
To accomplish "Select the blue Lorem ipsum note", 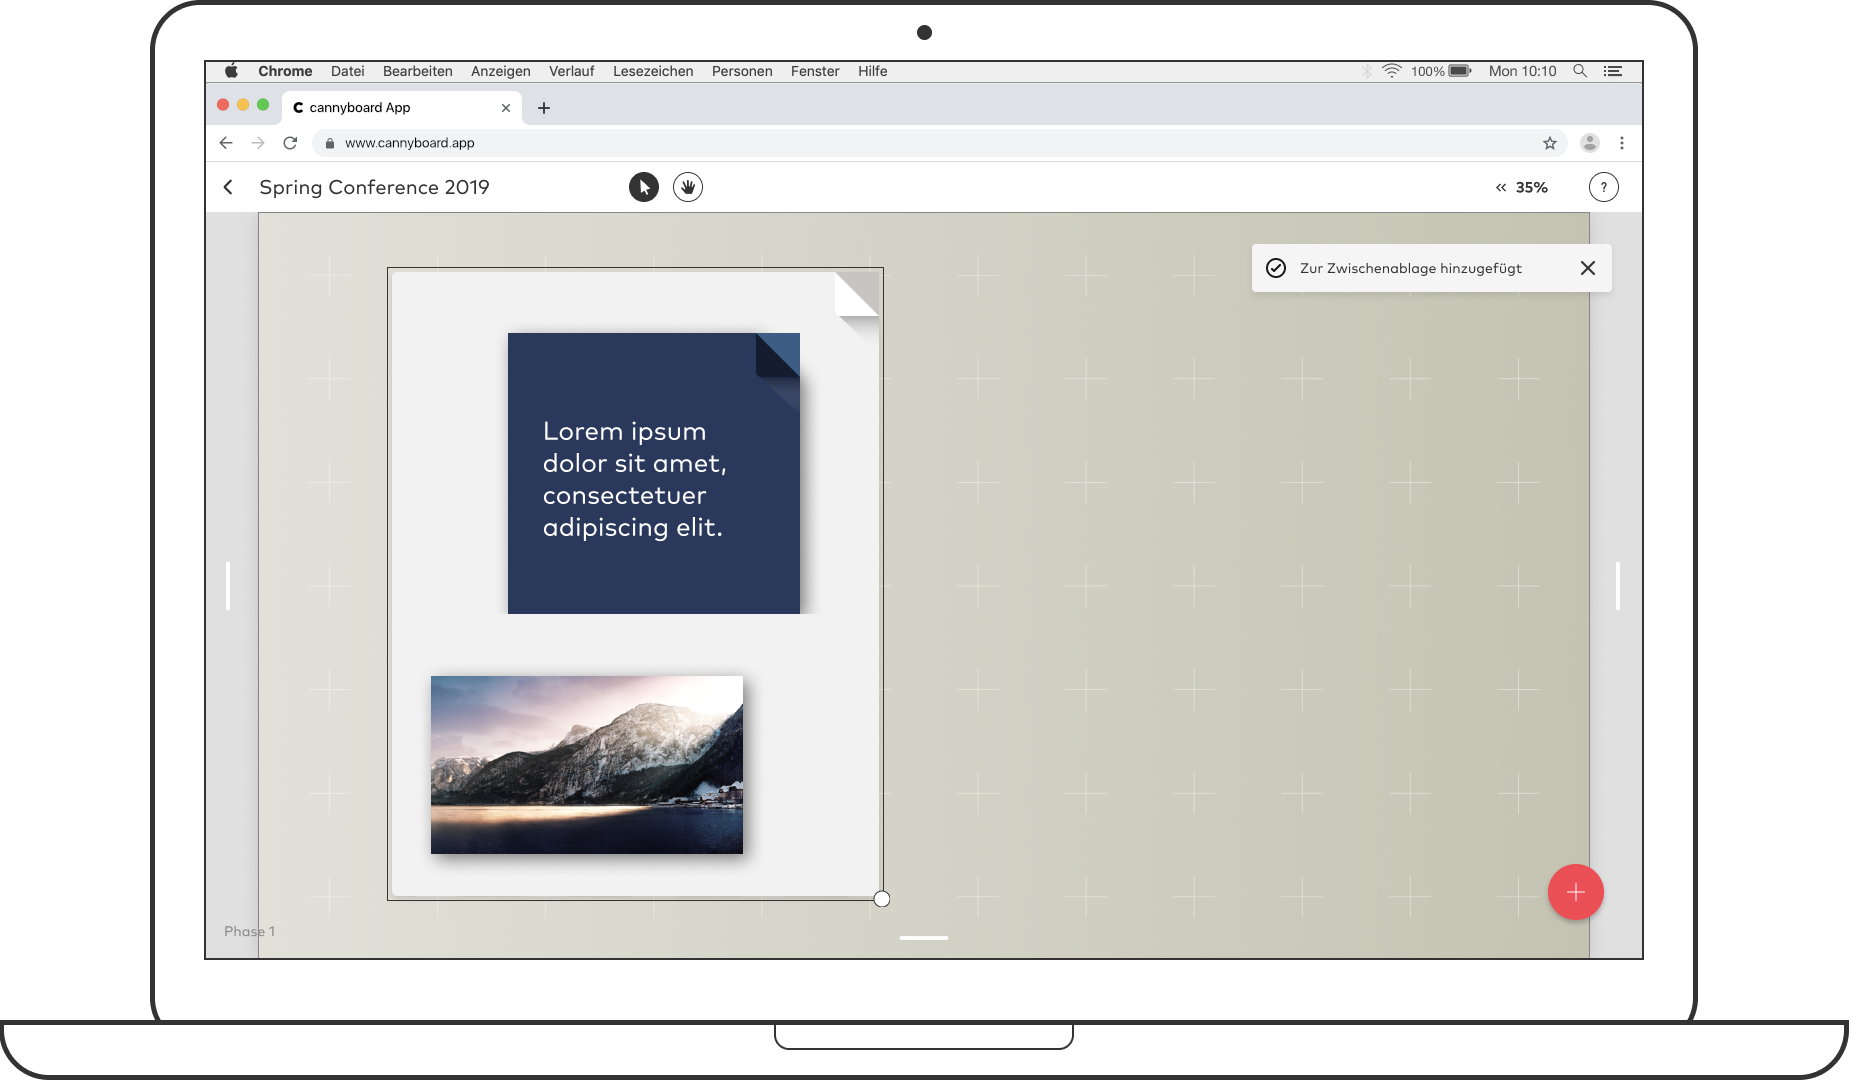I will [x=654, y=473].
